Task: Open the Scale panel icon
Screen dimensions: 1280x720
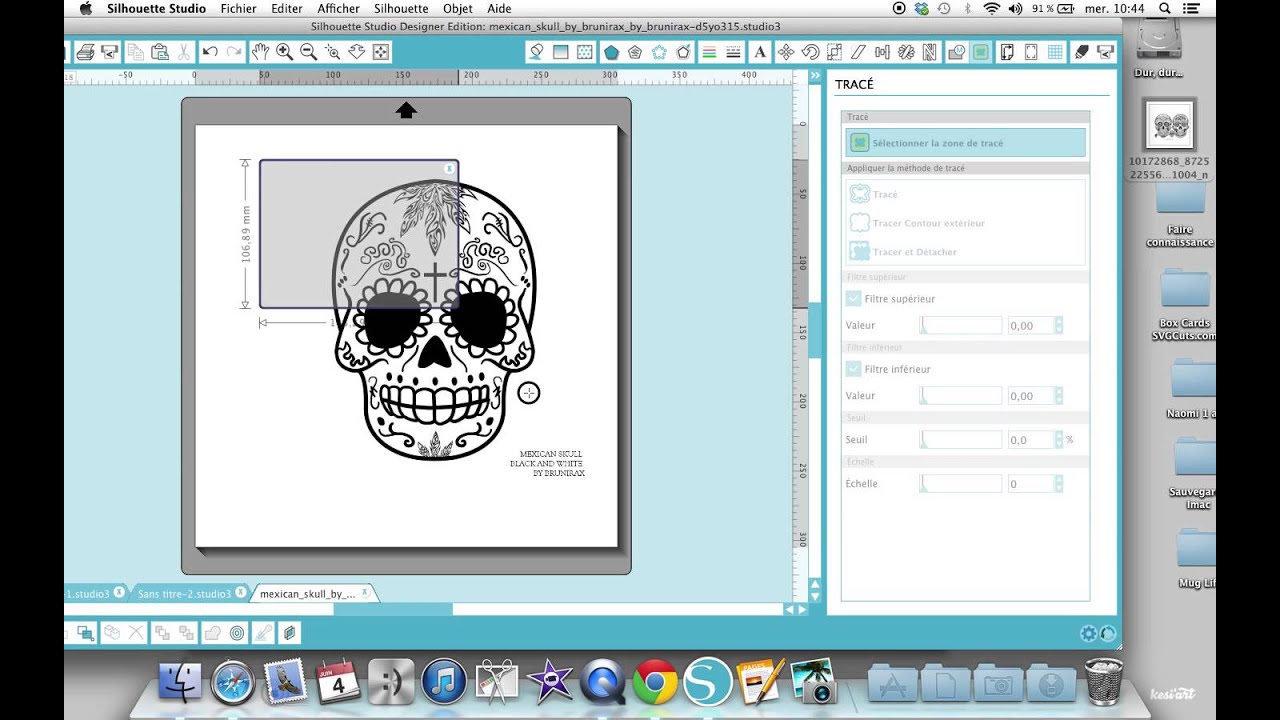Action: click(834, 52)
